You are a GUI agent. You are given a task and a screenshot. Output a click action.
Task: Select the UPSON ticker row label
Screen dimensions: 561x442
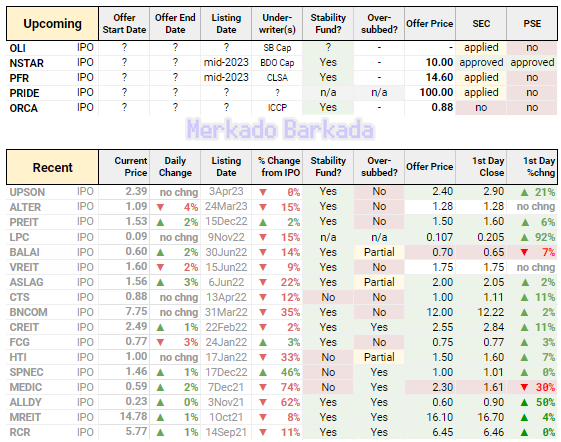(x=27, y=192)
